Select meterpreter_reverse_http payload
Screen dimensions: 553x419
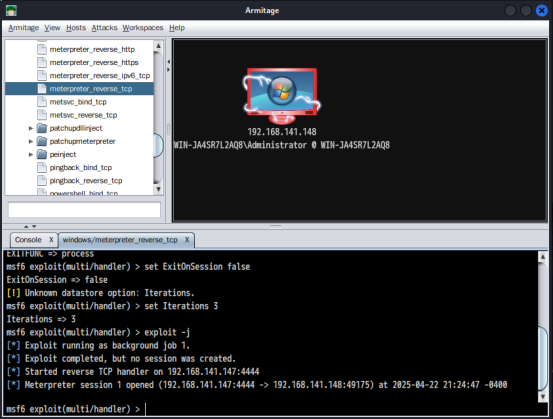pos(92,49)
